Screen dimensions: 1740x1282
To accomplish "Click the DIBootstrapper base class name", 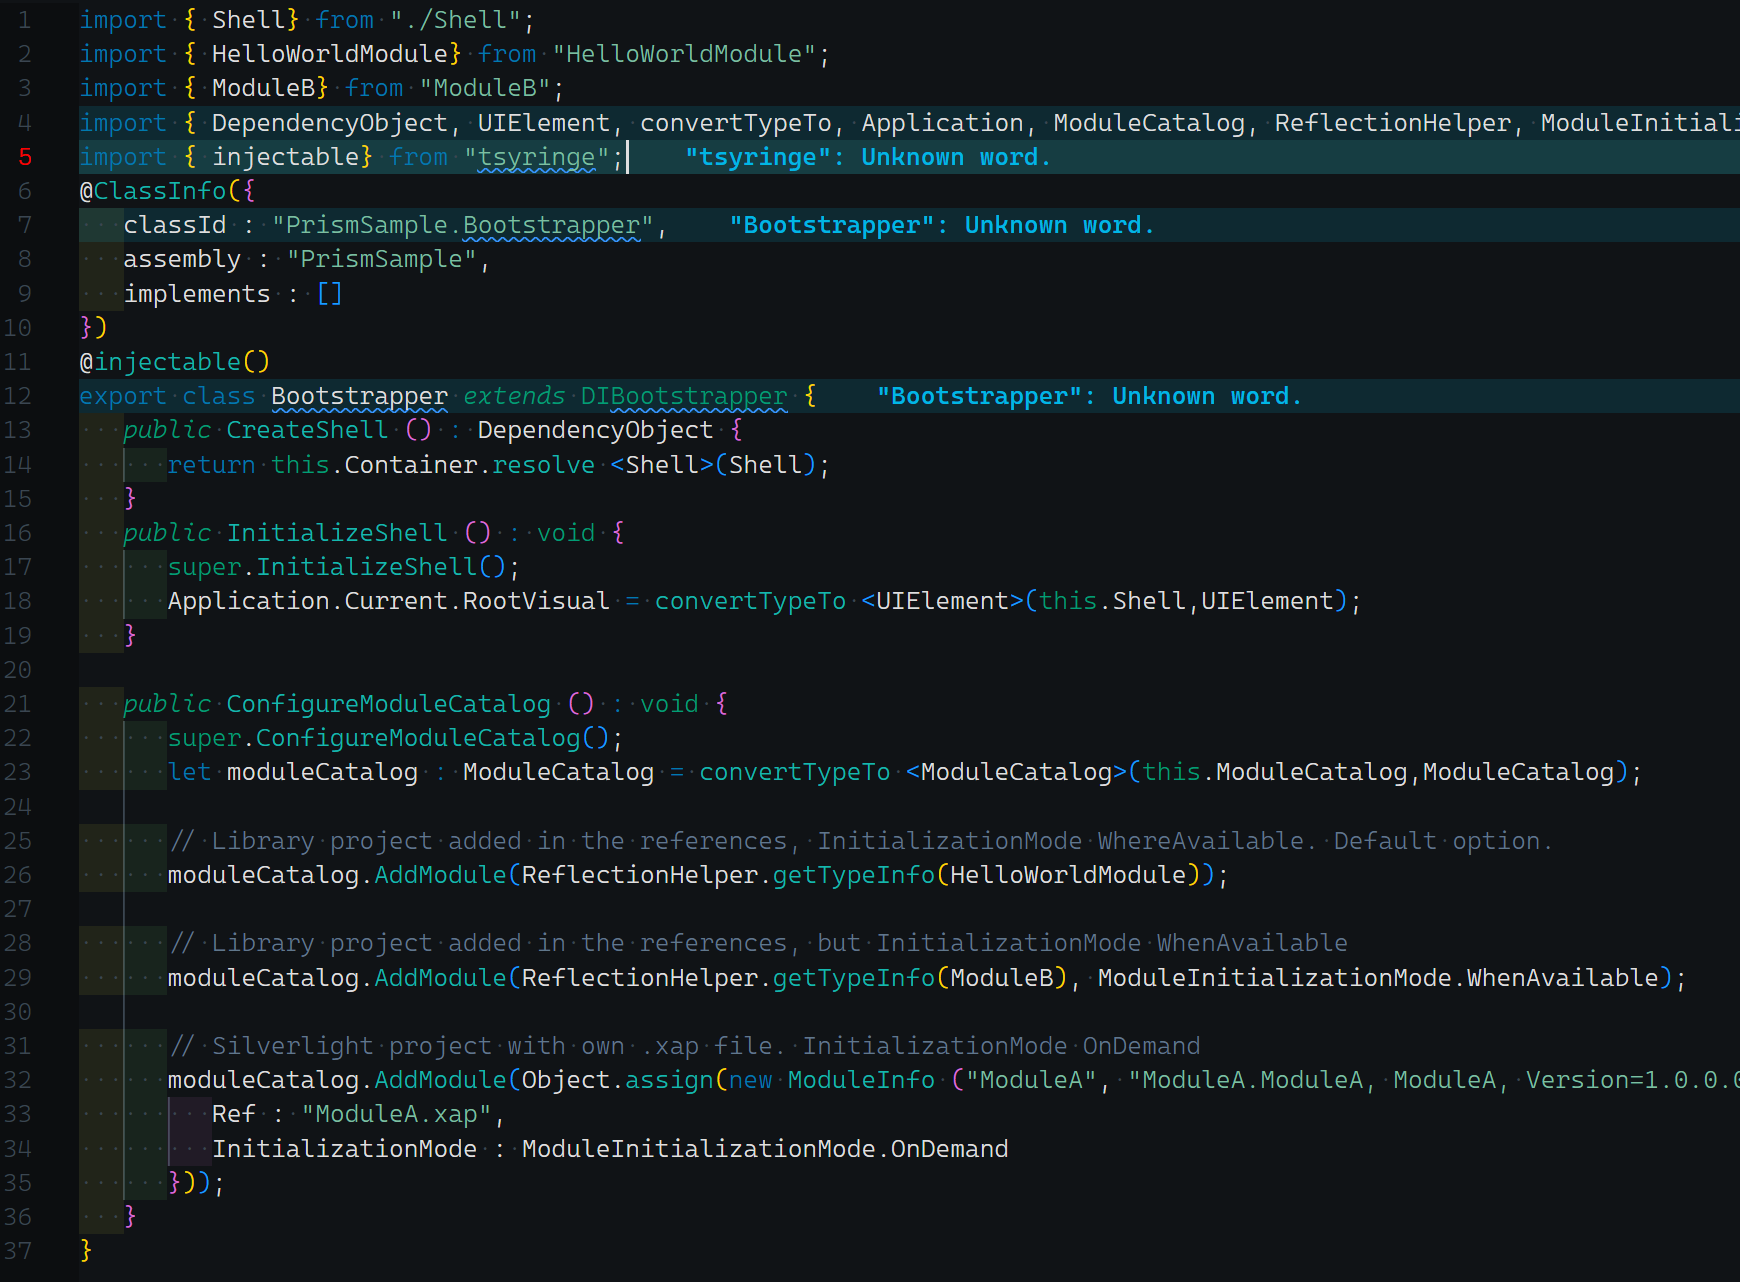I will click(x=684, y=396).
